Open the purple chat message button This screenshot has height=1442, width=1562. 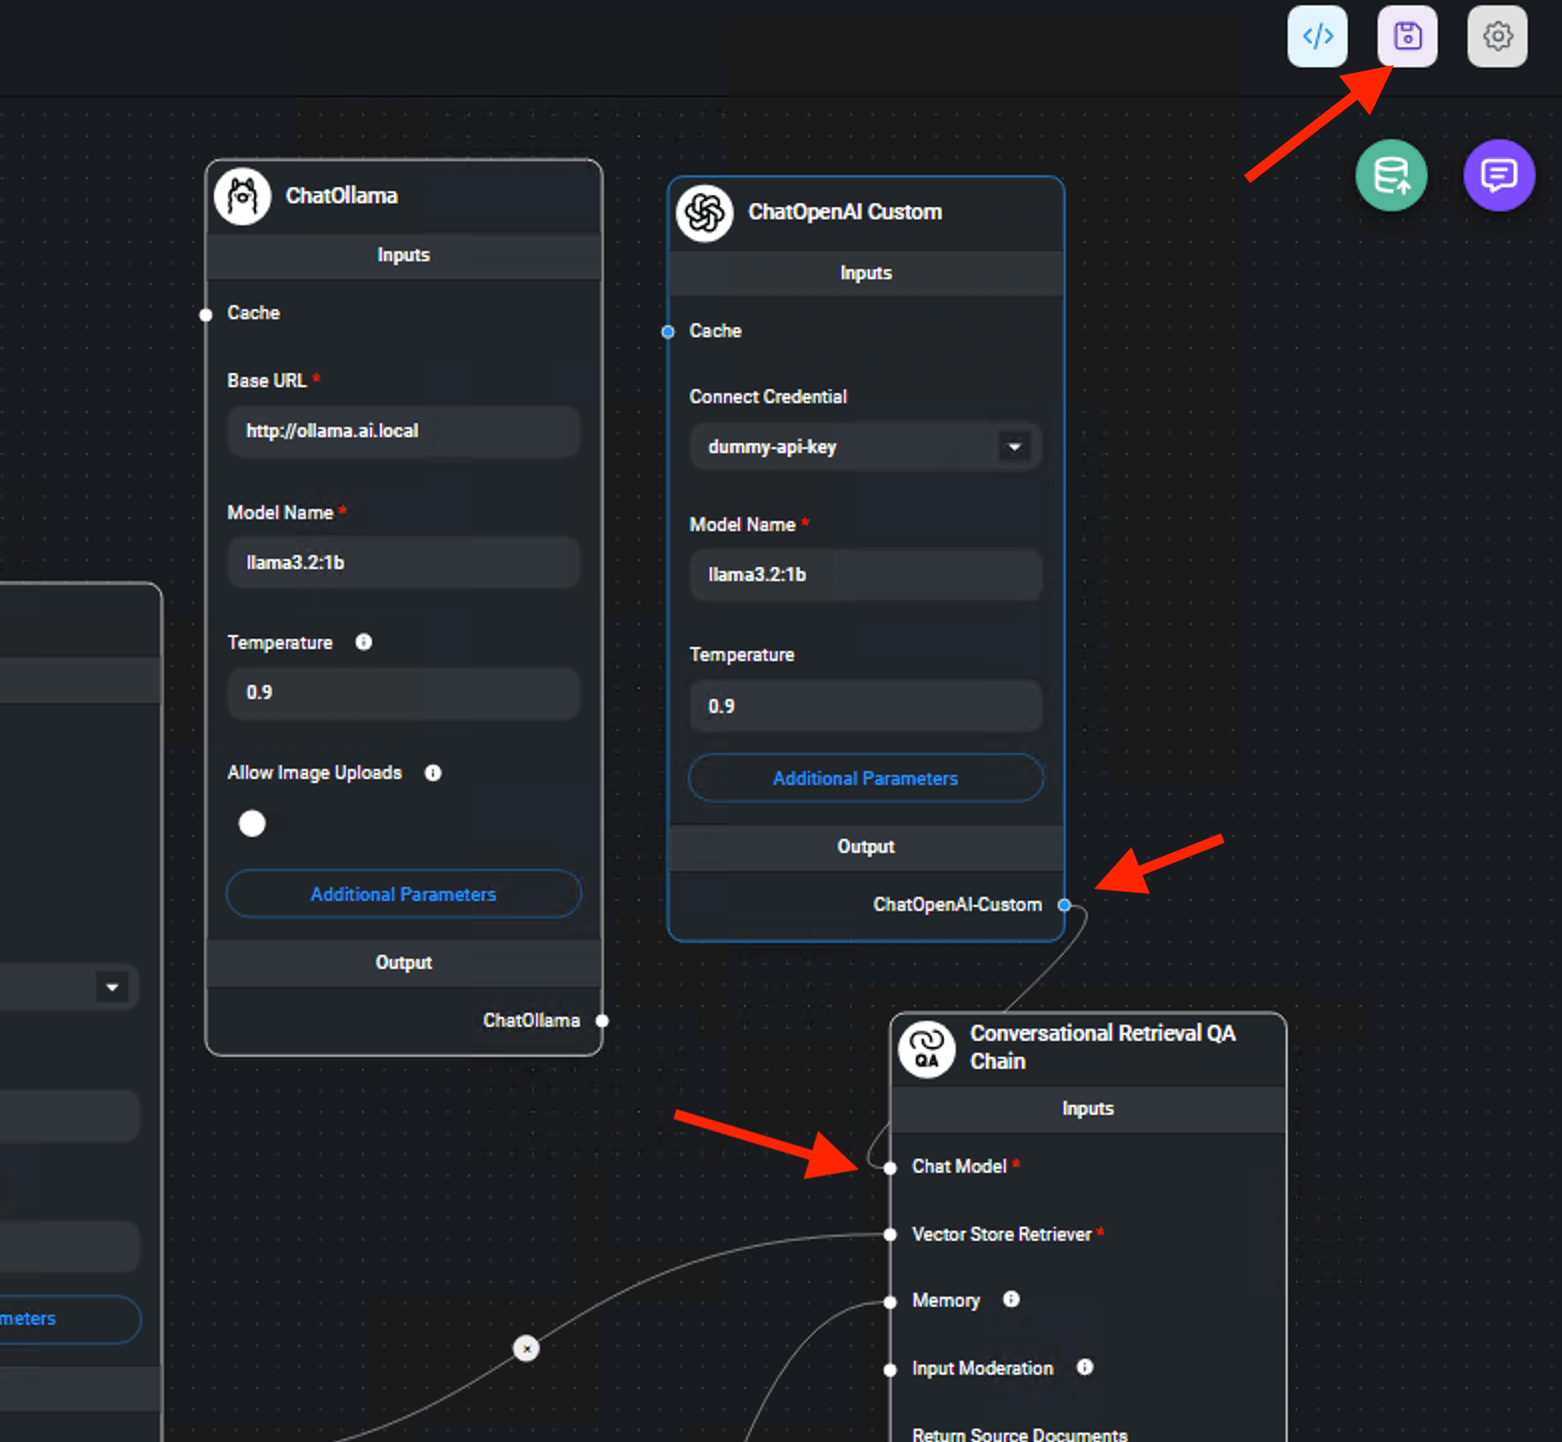click(1498, 176)
